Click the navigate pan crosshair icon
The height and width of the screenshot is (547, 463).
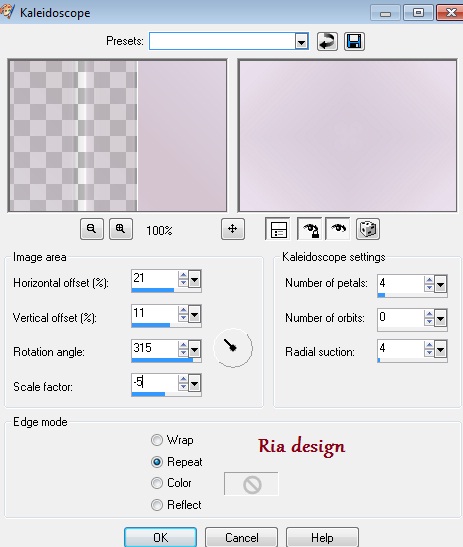233,229
